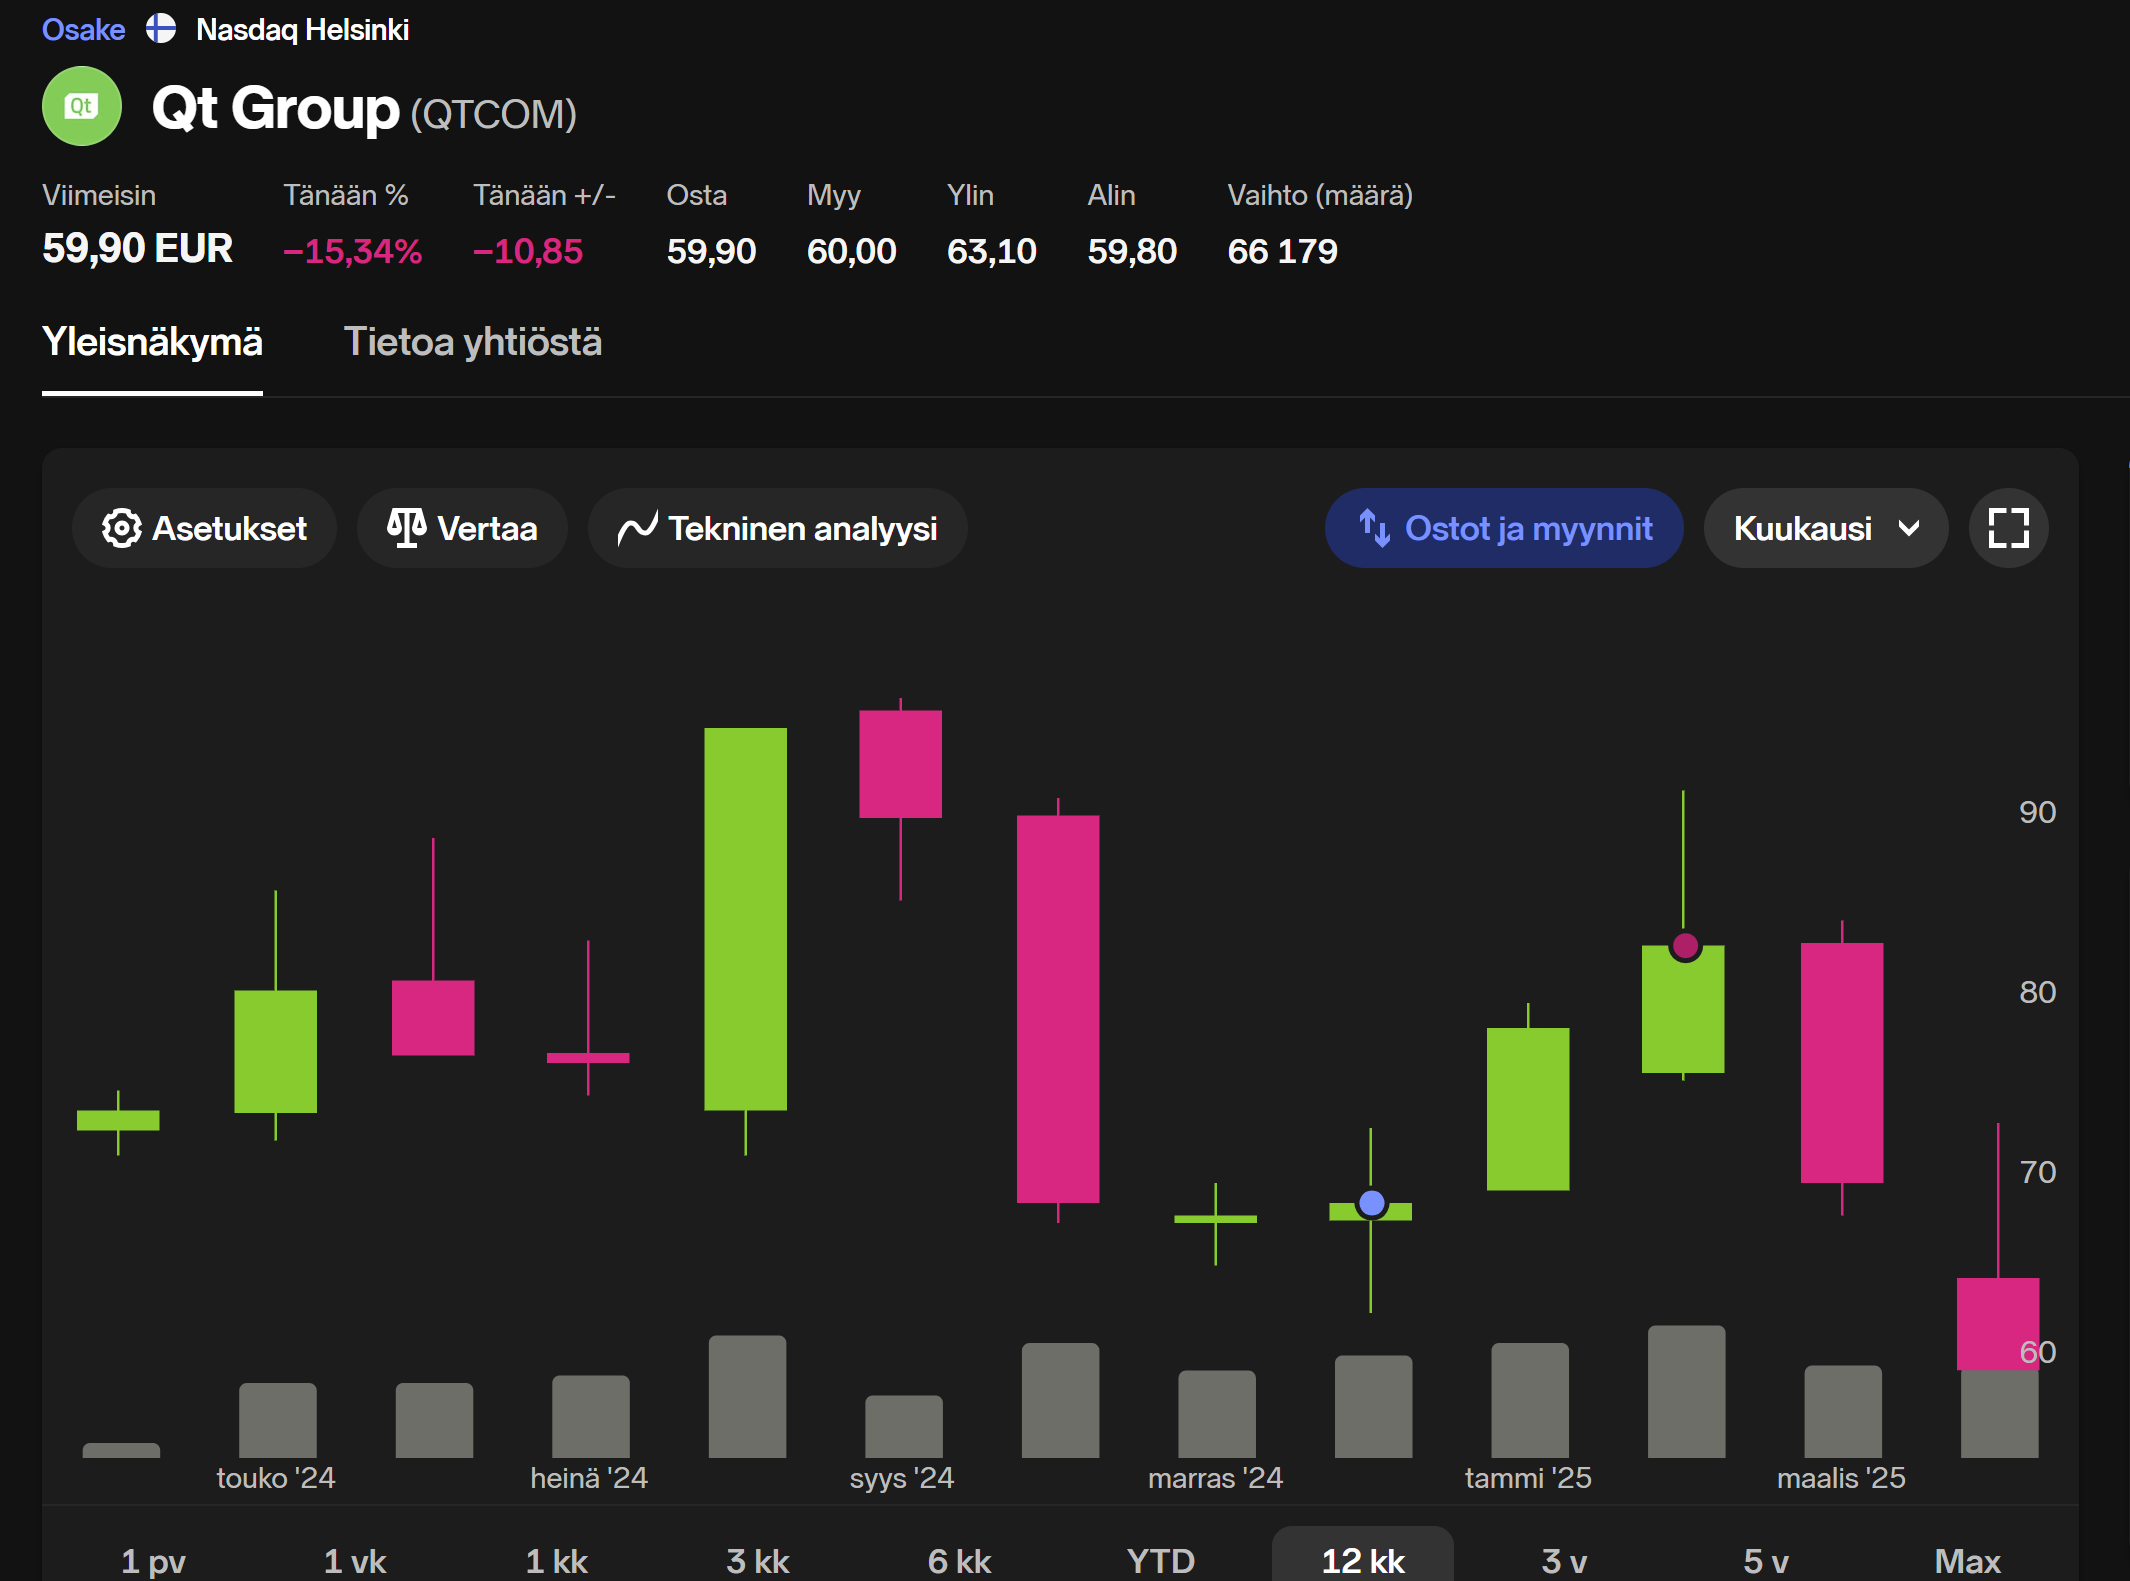Click the up-down arrows icon in Ostot ja myynnit

click(x=1374, y=528)
